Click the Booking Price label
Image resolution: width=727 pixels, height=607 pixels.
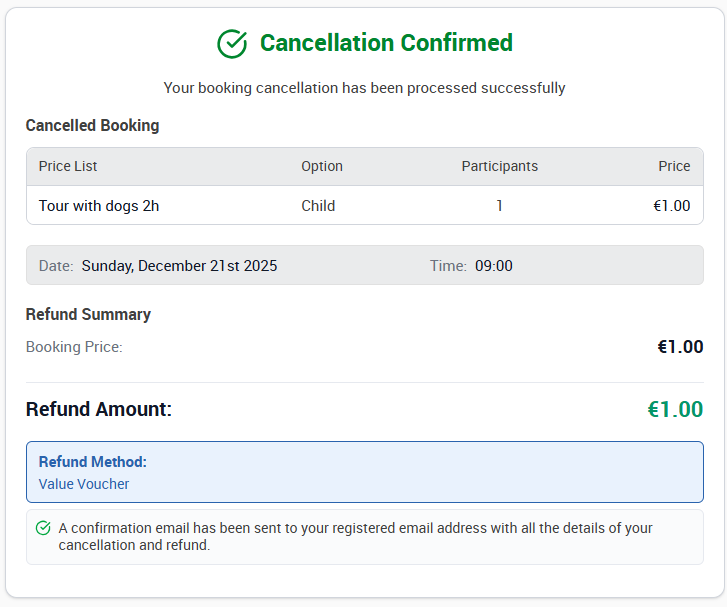click(74, 347)
